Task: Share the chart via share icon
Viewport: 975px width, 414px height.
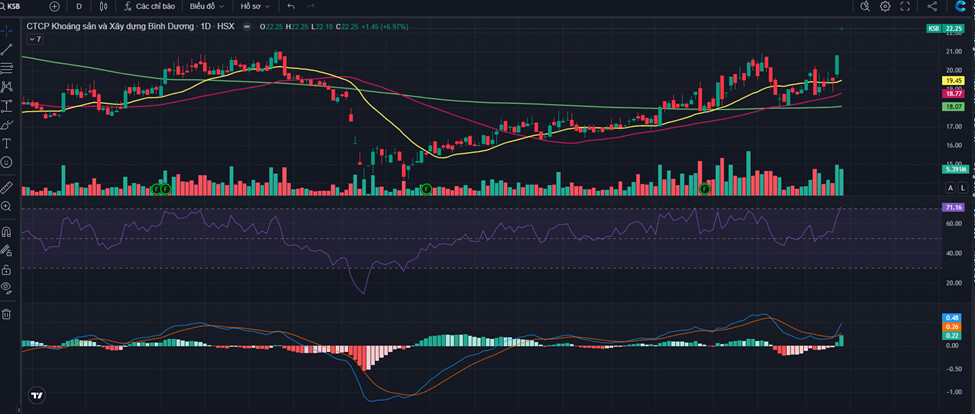Action: point(932,6)
